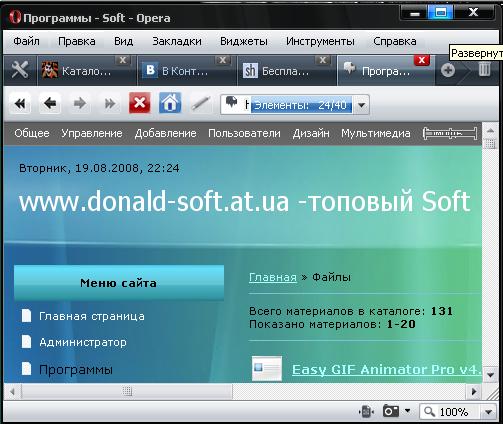
Task: Add a new tab with plus icon
Action: pos(448,70)
